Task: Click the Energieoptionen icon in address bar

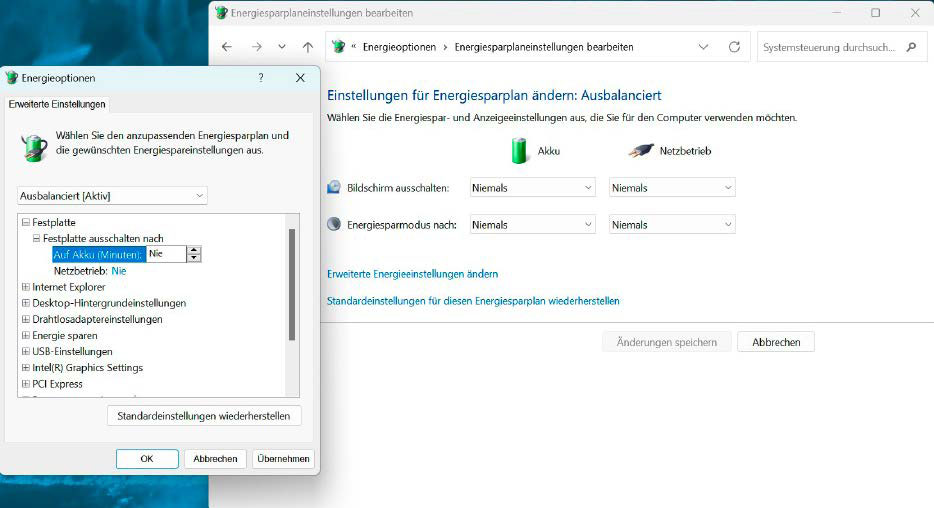Action: coord(339,47)
